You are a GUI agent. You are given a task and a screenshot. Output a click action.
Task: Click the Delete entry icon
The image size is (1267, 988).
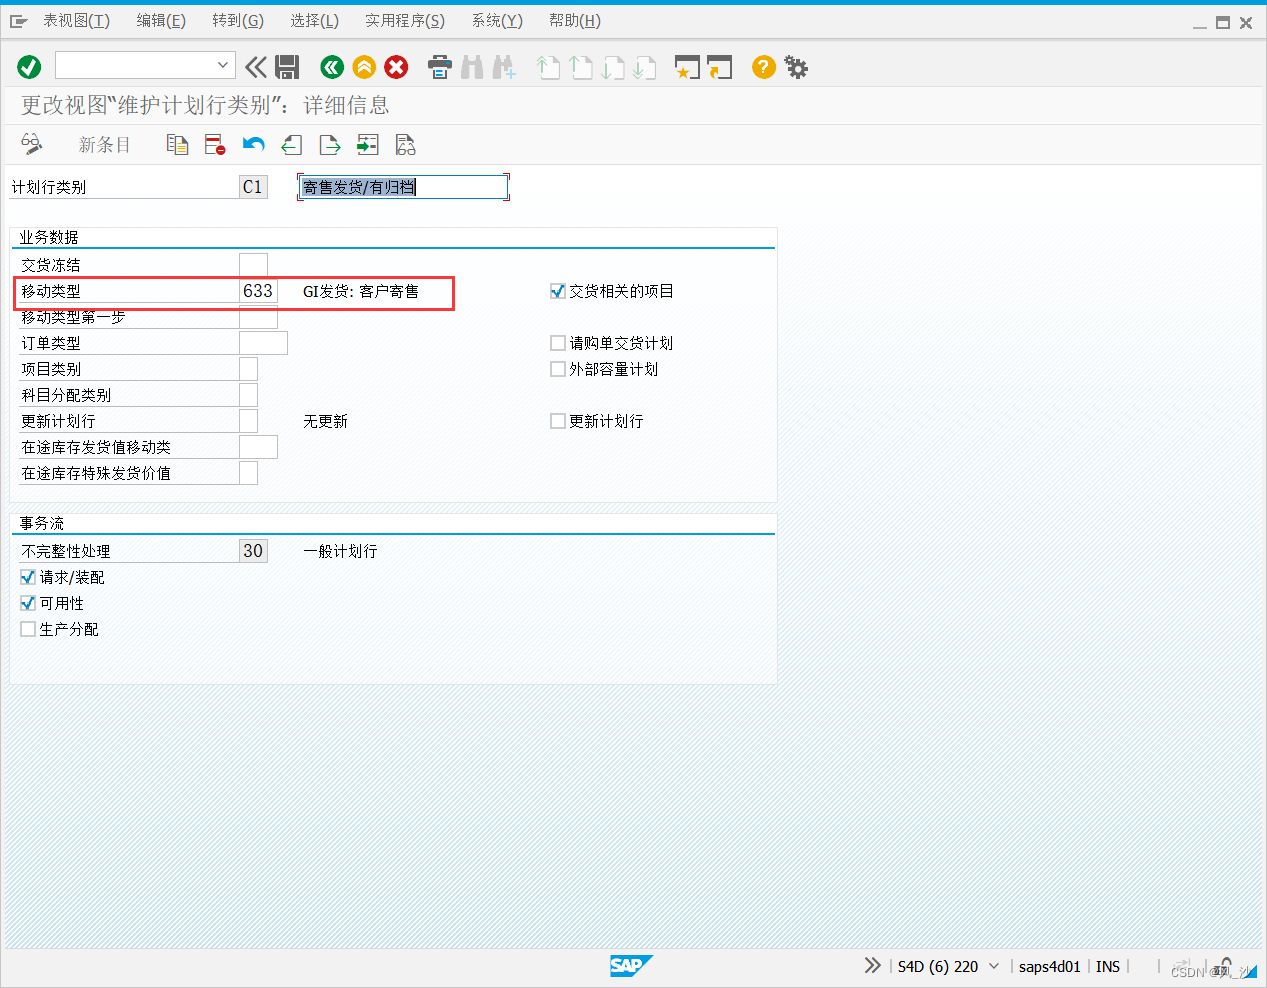point(214,144)
